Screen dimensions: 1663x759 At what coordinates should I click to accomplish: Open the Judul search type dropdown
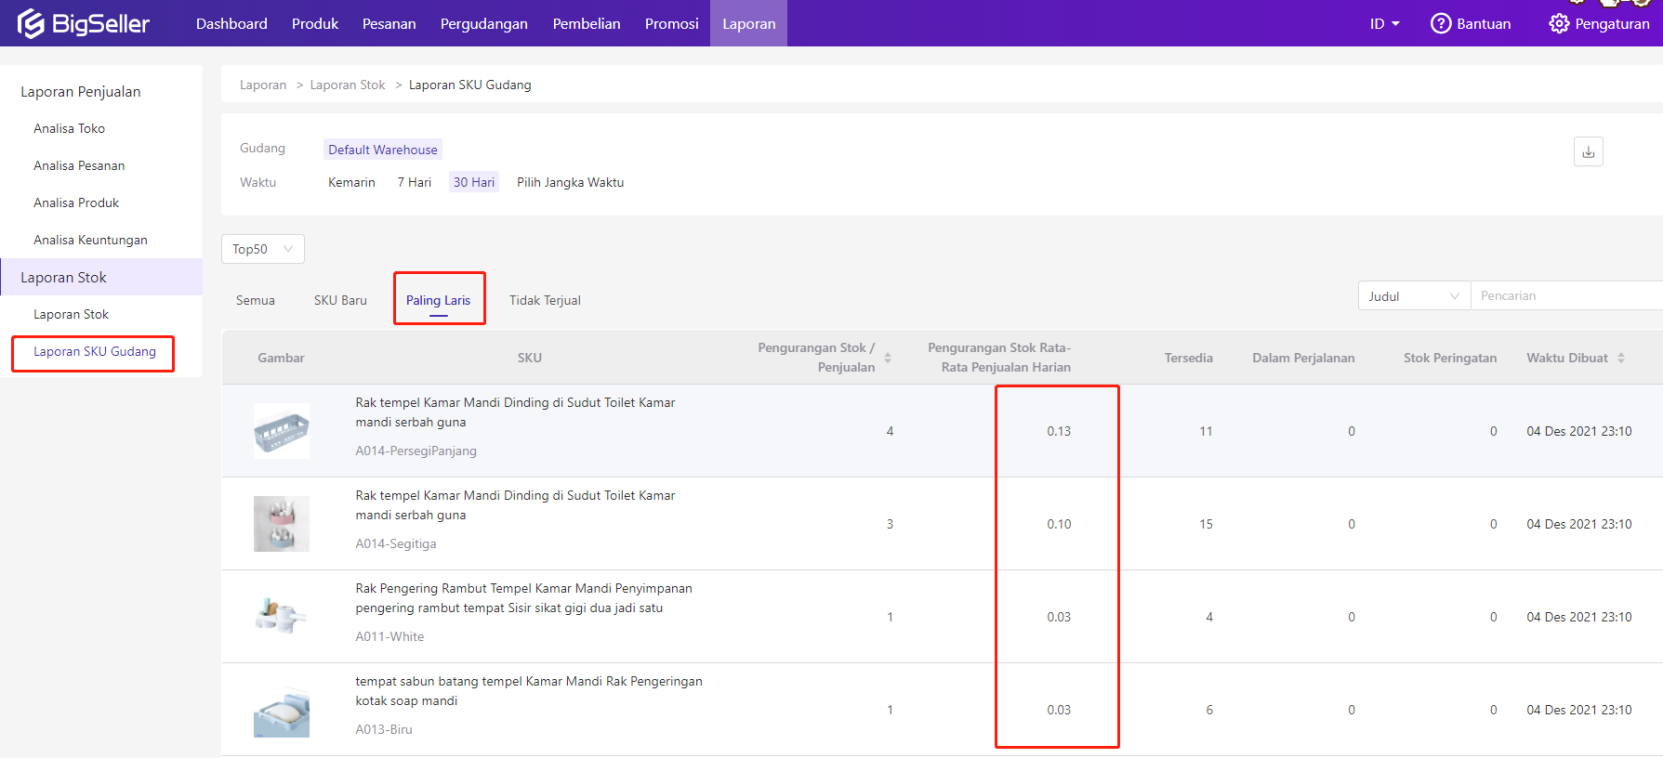click(x=1413, y=296)
